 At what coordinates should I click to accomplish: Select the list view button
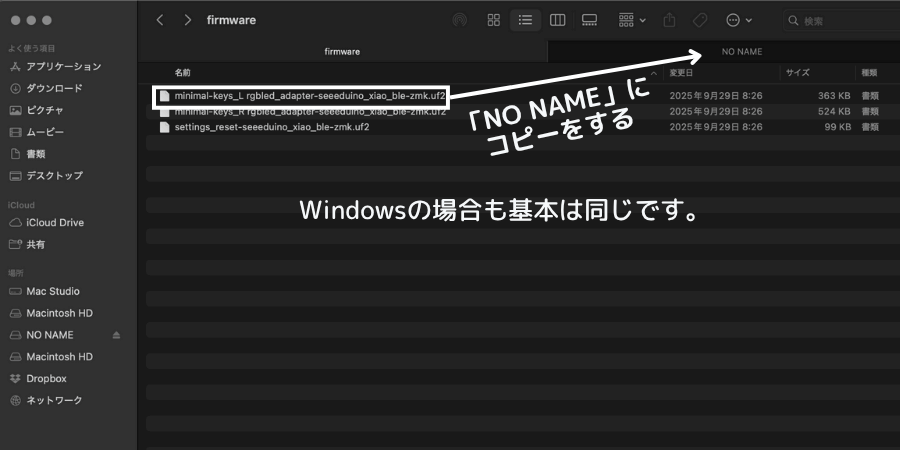[x=524, y=20]
